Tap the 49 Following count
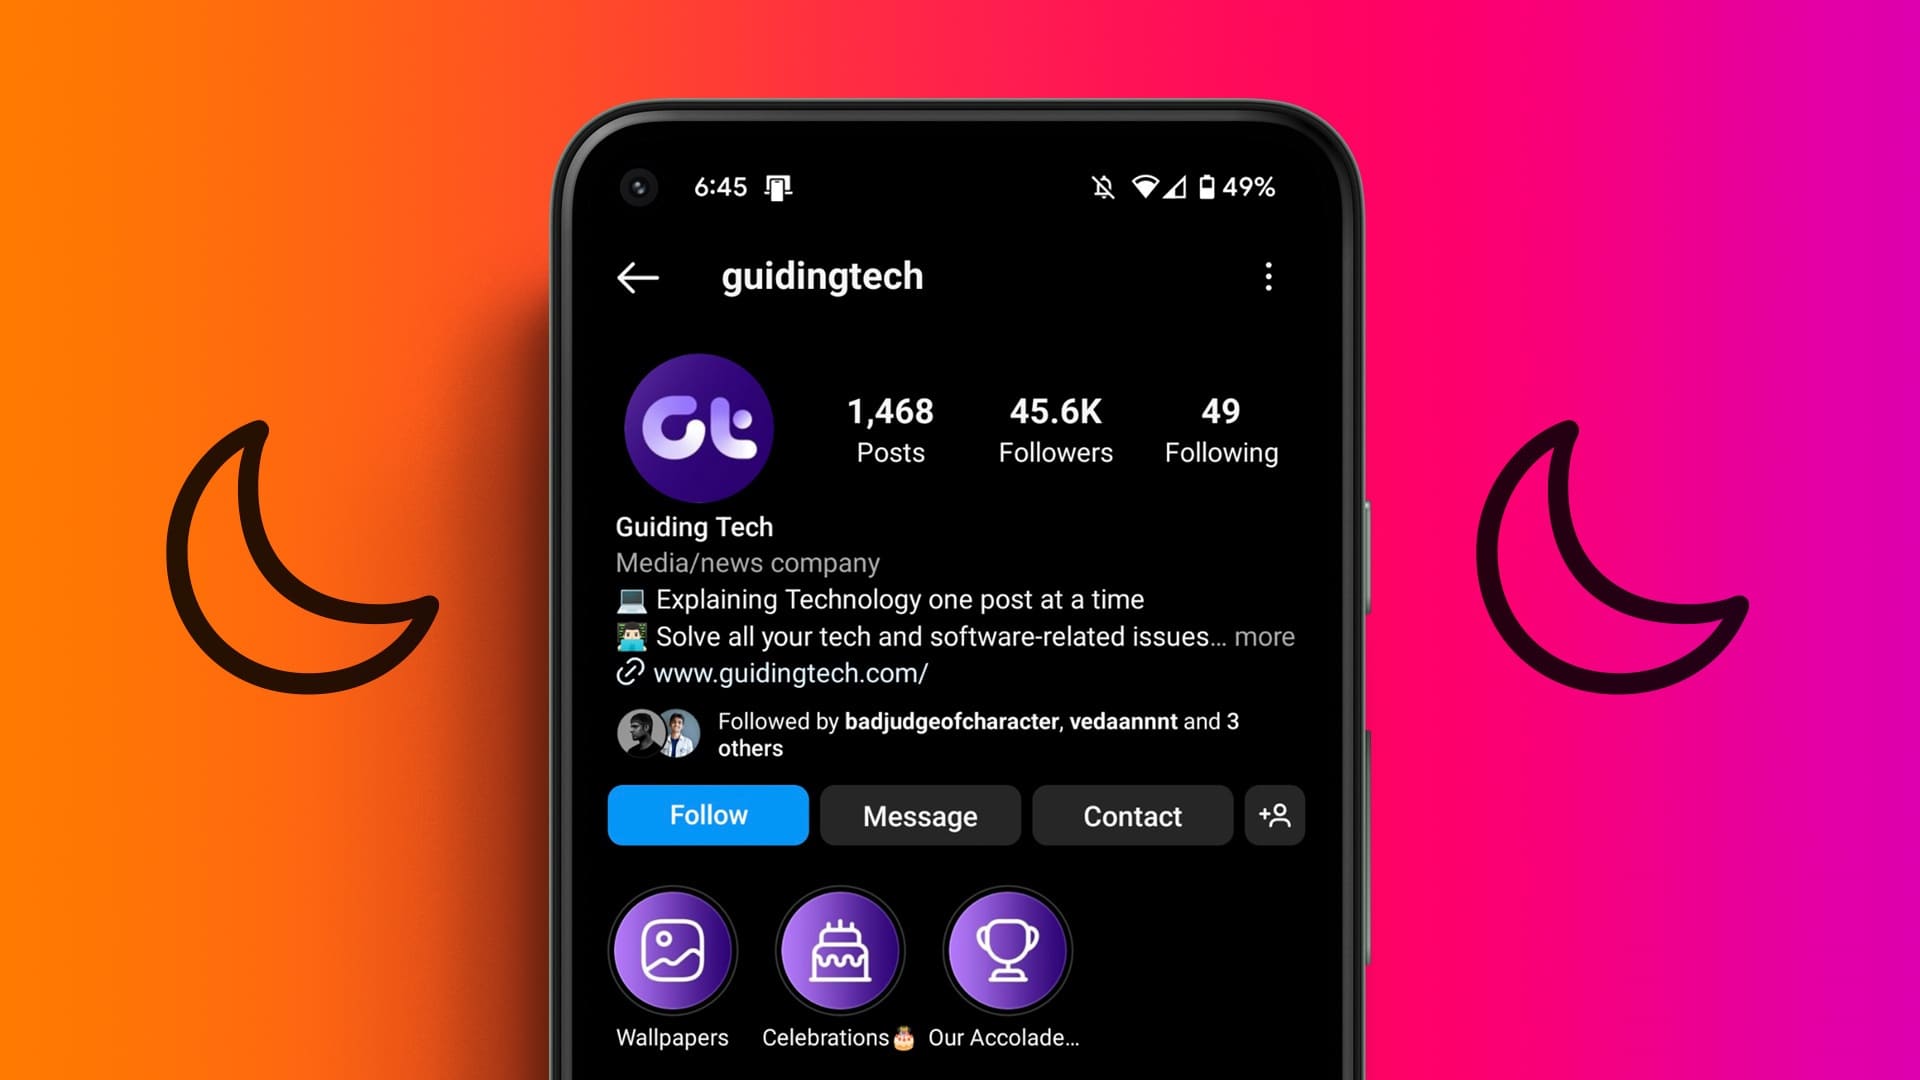This screenshot has height=1080, width=1920. pyautogui.click(x=1218, y=427)
